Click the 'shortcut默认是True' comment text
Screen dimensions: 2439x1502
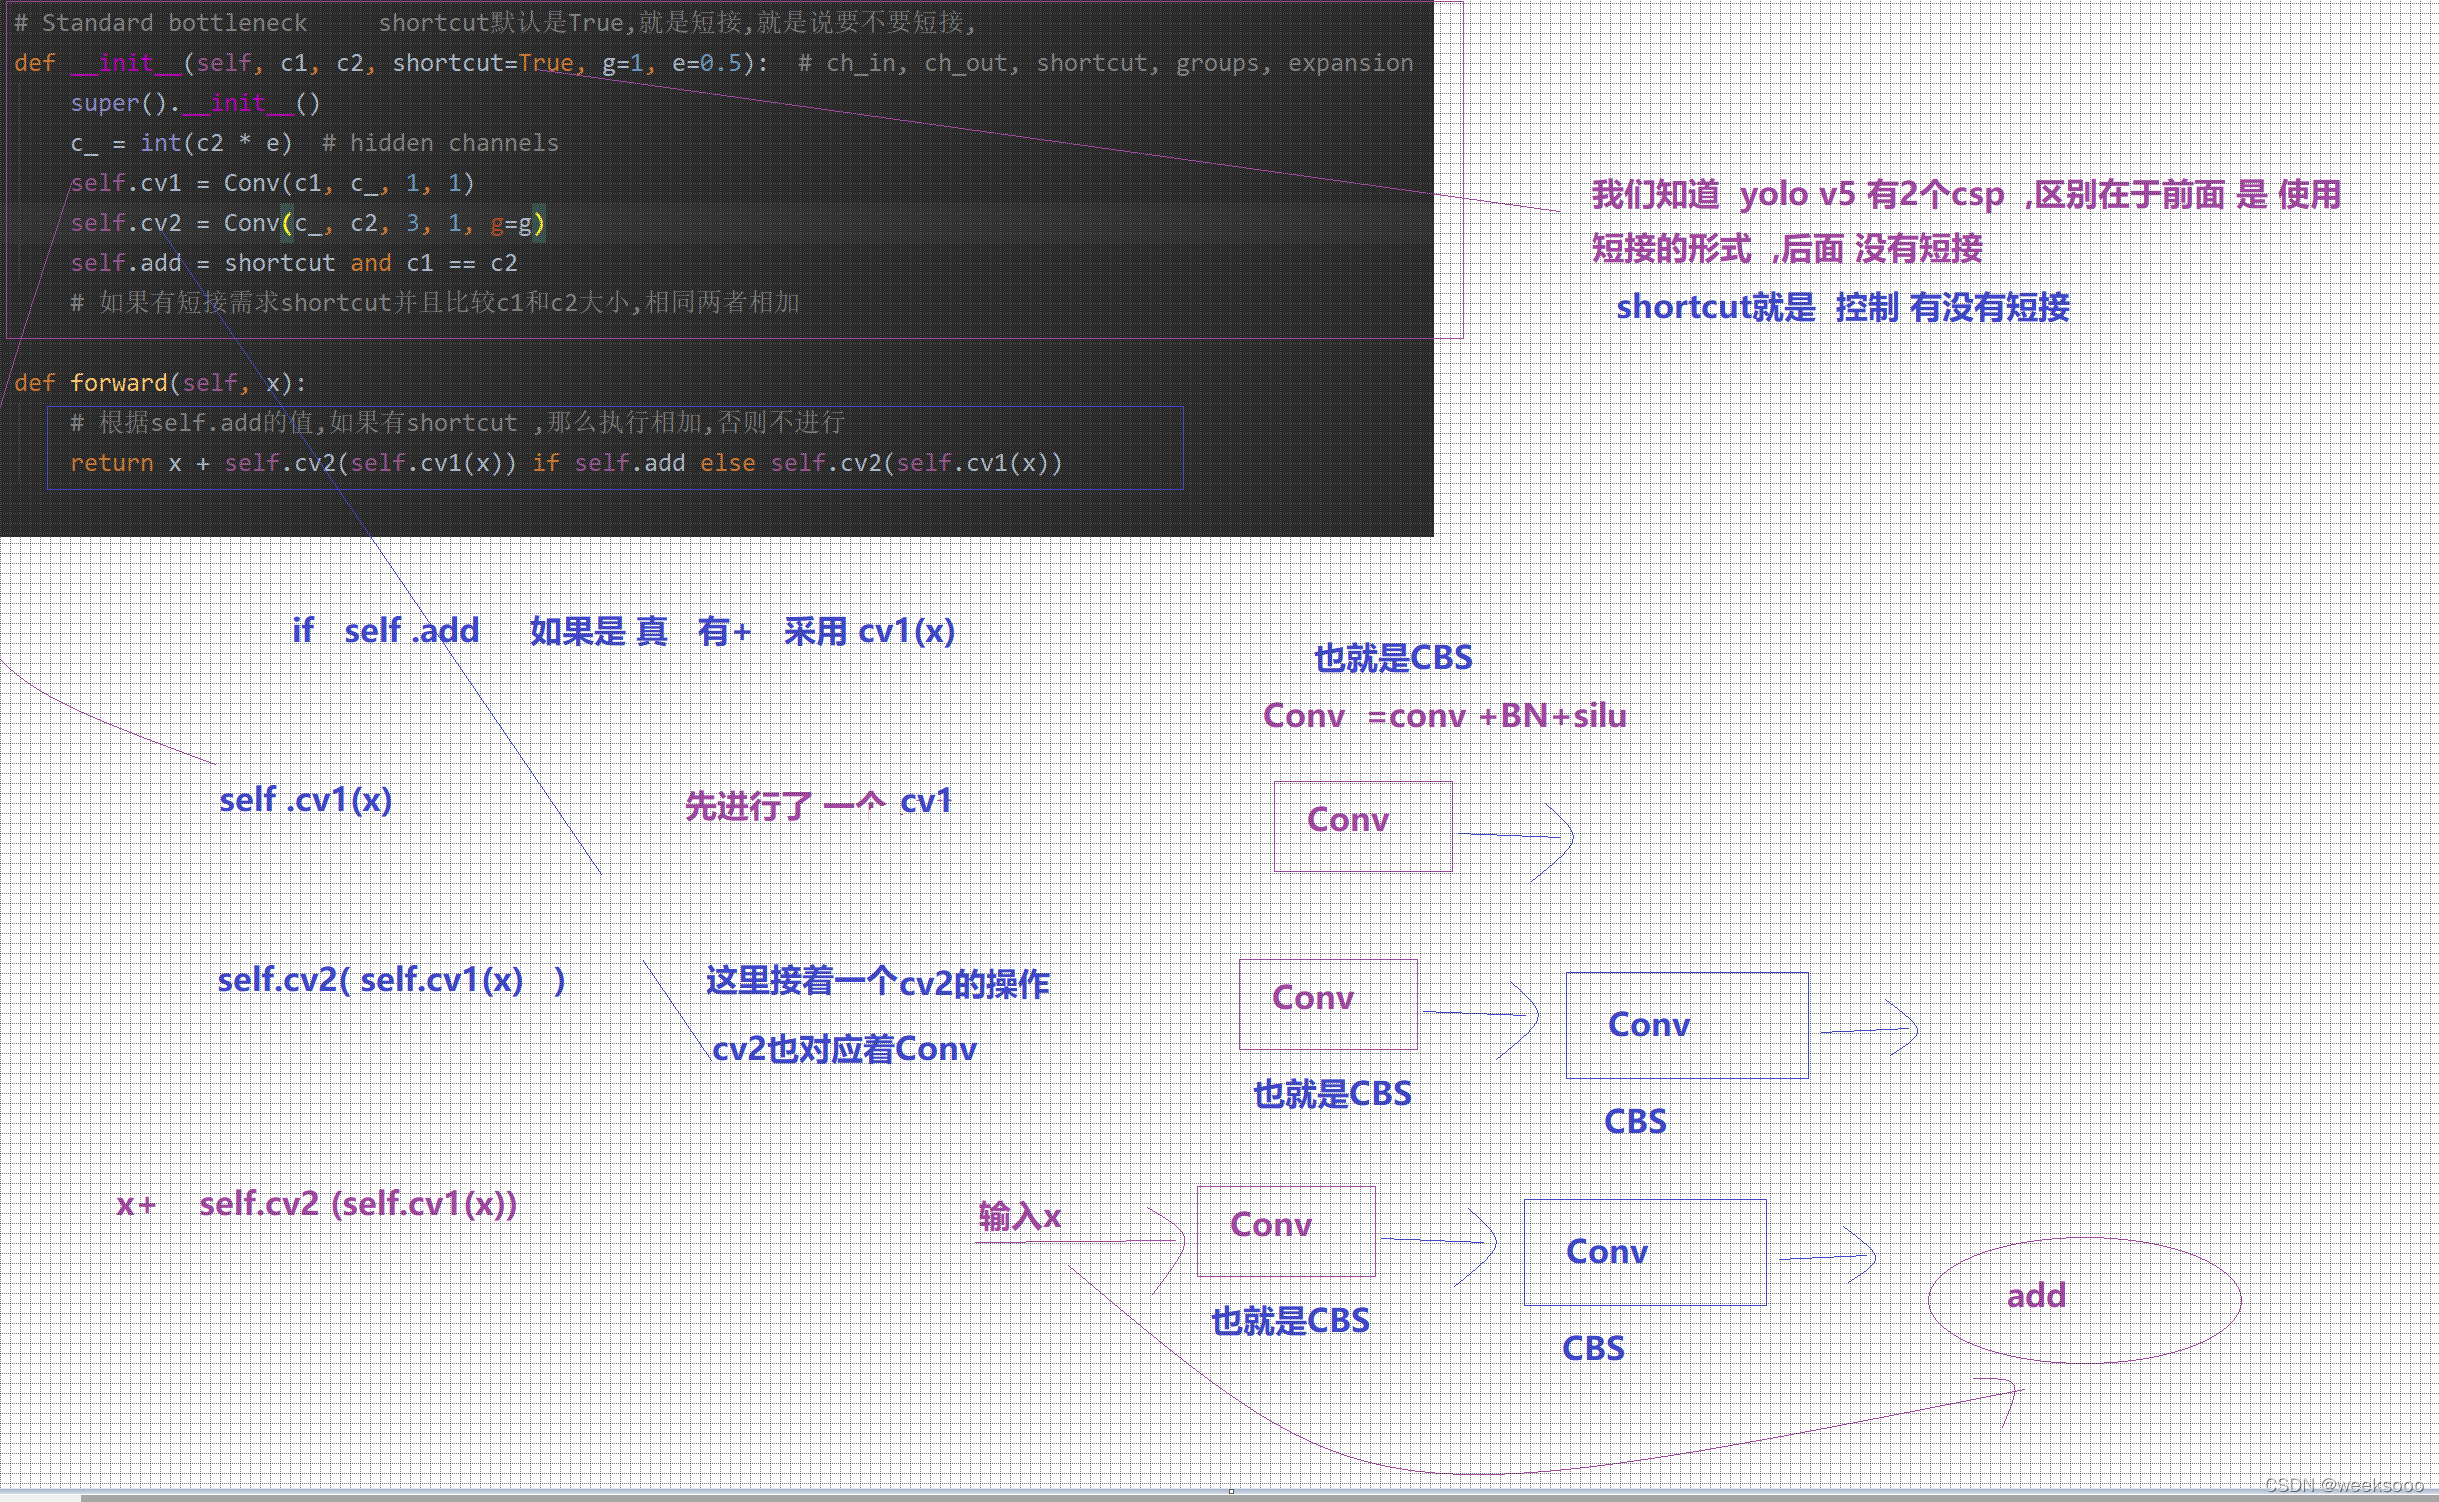pyautogui.click(x=501, y=22)
